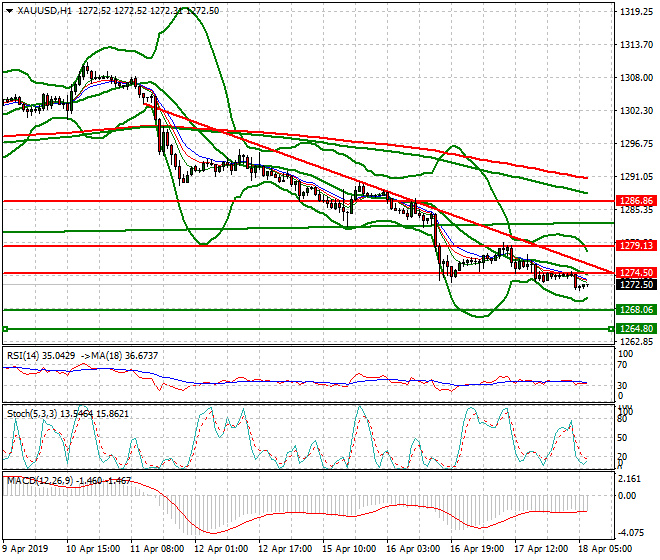Viewport: 660px width, 560px height.
Task: Select the 1279.13 red price label
Action: pyautogui.click(x=635, y=245)
